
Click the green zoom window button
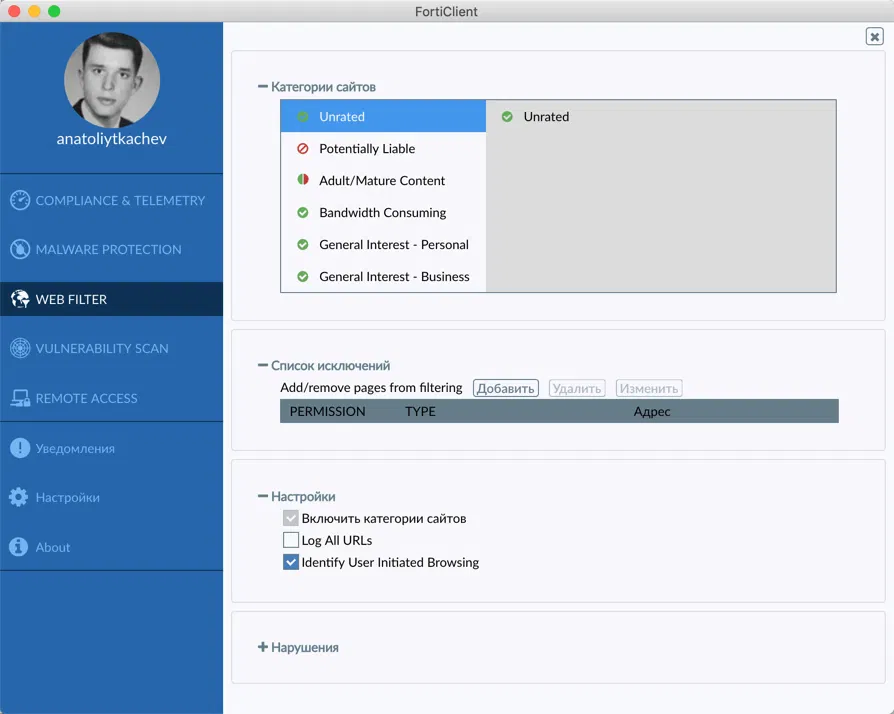pos(54,11)
